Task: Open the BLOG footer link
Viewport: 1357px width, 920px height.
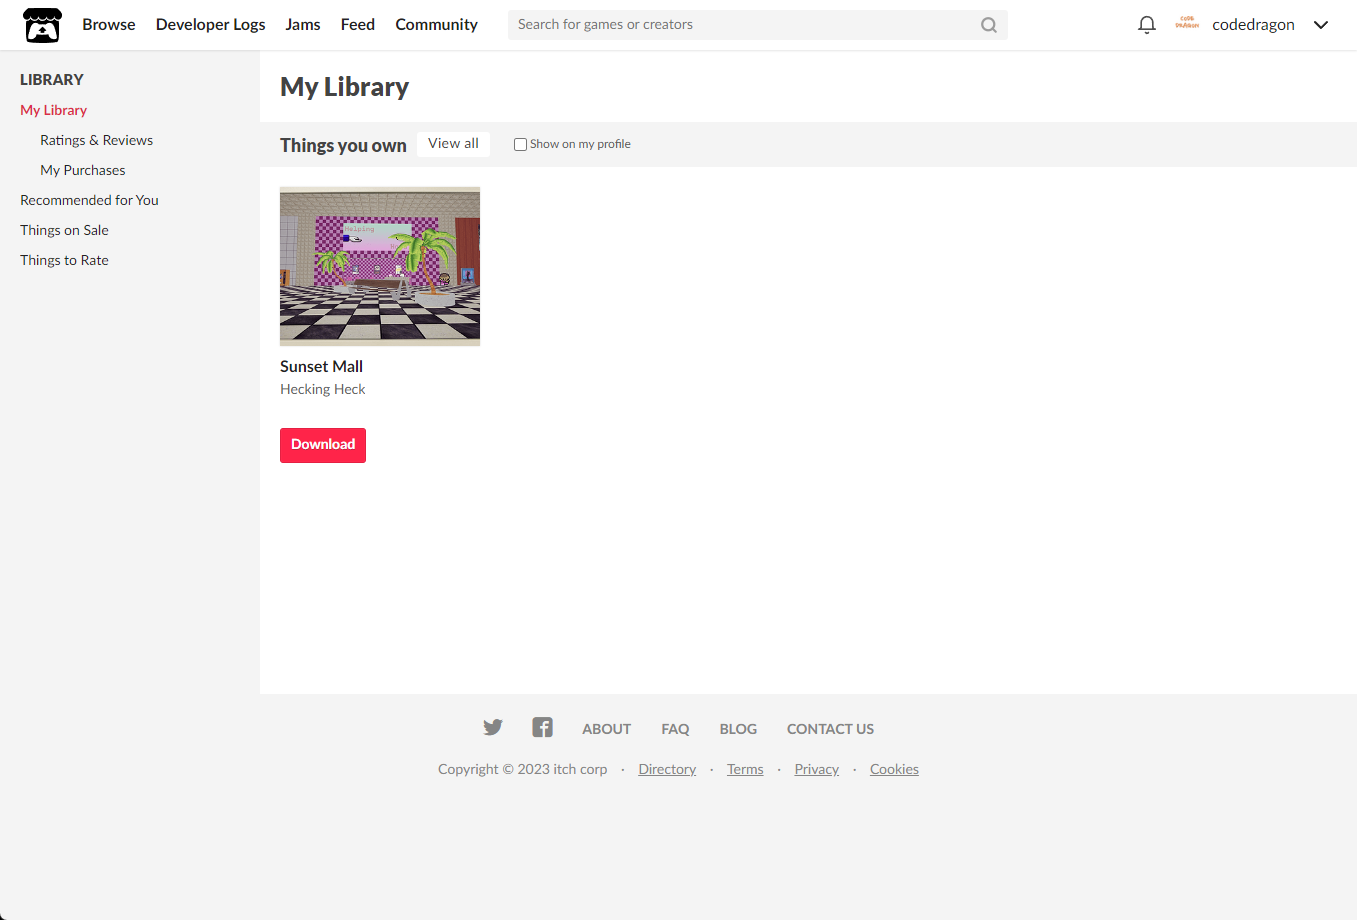Action: 738,729
